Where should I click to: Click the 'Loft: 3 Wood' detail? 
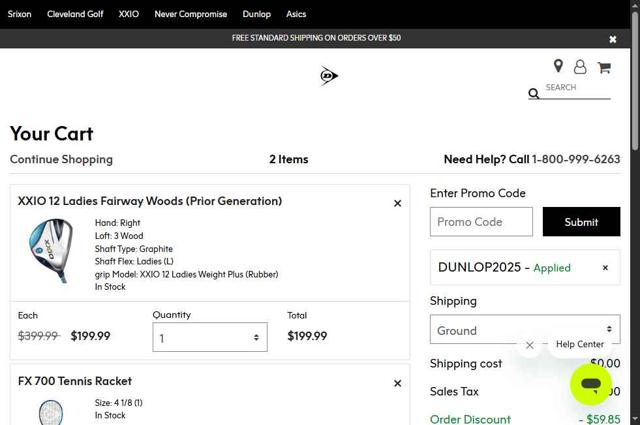[119, 236]
